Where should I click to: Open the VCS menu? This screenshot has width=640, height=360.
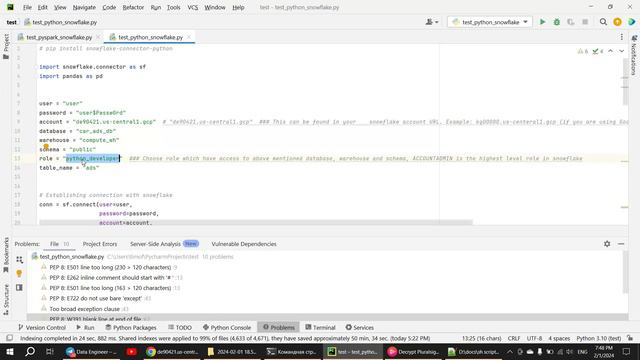pyautogui.click(x=192, y=7)
